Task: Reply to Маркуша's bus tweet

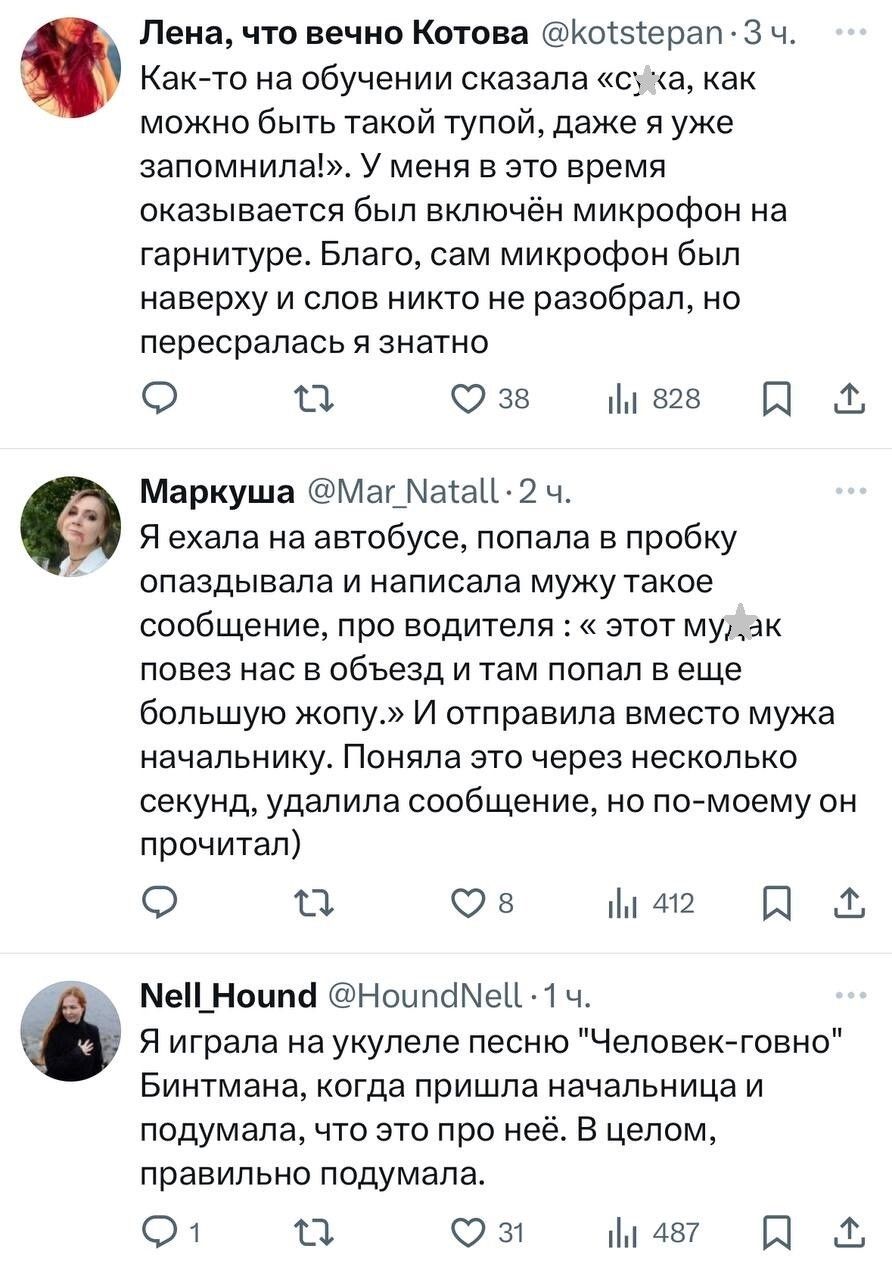Action: pos(158,904)
